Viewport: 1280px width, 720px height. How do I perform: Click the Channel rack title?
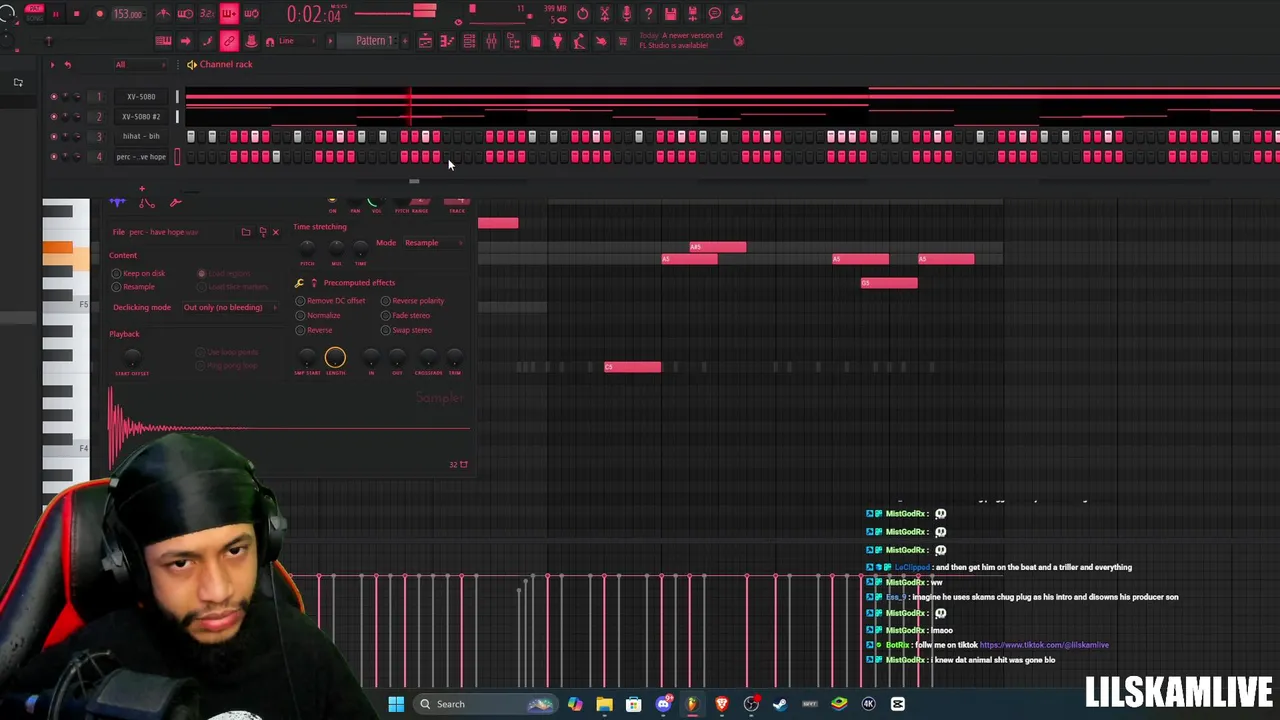coord(226,64)
